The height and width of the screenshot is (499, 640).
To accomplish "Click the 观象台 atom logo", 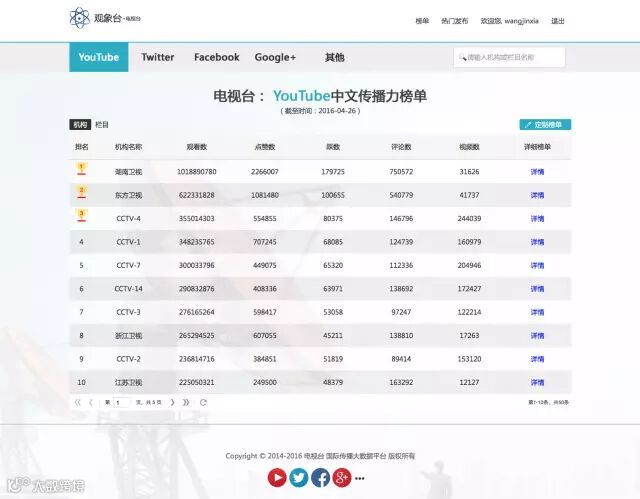I will (79, 18).
